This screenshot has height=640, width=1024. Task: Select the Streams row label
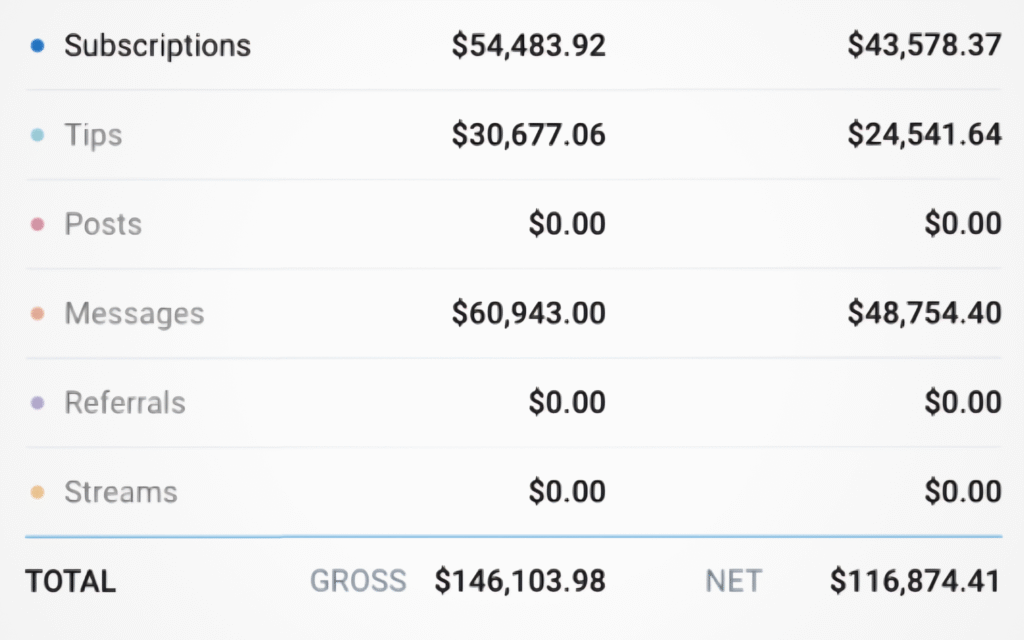(120, 492)
